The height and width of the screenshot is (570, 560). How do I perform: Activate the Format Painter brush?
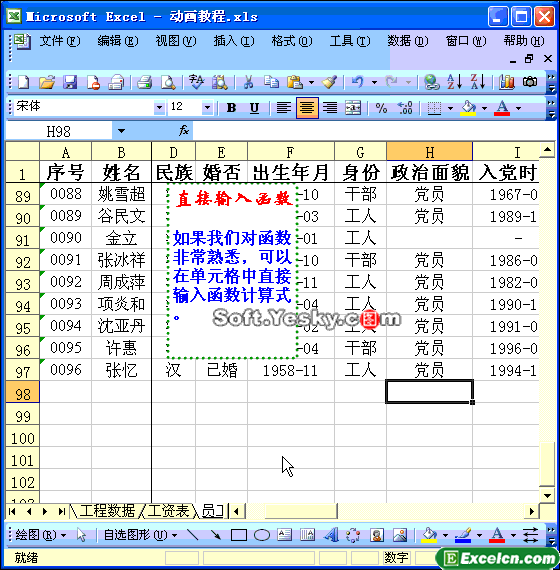click(329, 82)
